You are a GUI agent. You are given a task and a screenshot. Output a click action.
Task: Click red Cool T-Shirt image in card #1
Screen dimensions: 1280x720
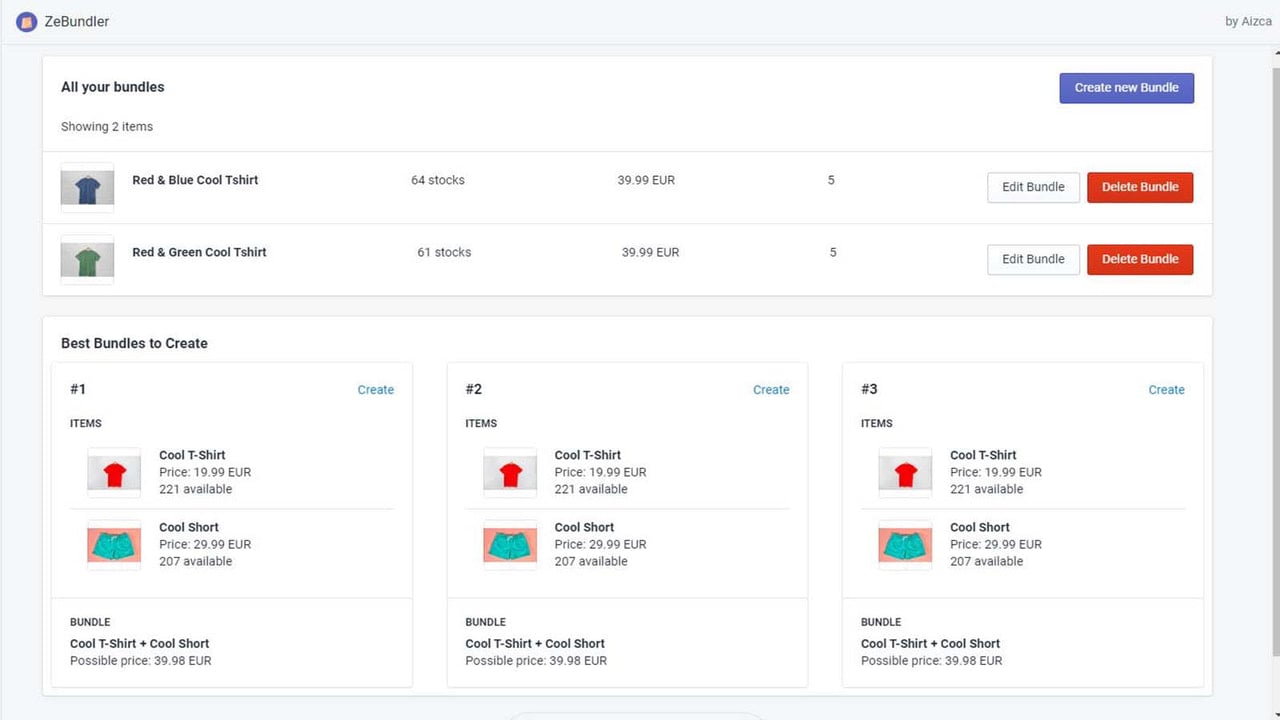(x=114, y=473)
